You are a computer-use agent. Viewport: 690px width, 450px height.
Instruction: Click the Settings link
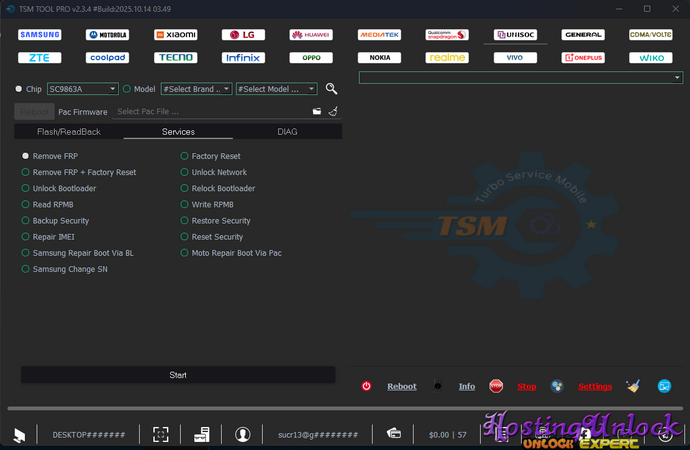(x=594, y=386)
